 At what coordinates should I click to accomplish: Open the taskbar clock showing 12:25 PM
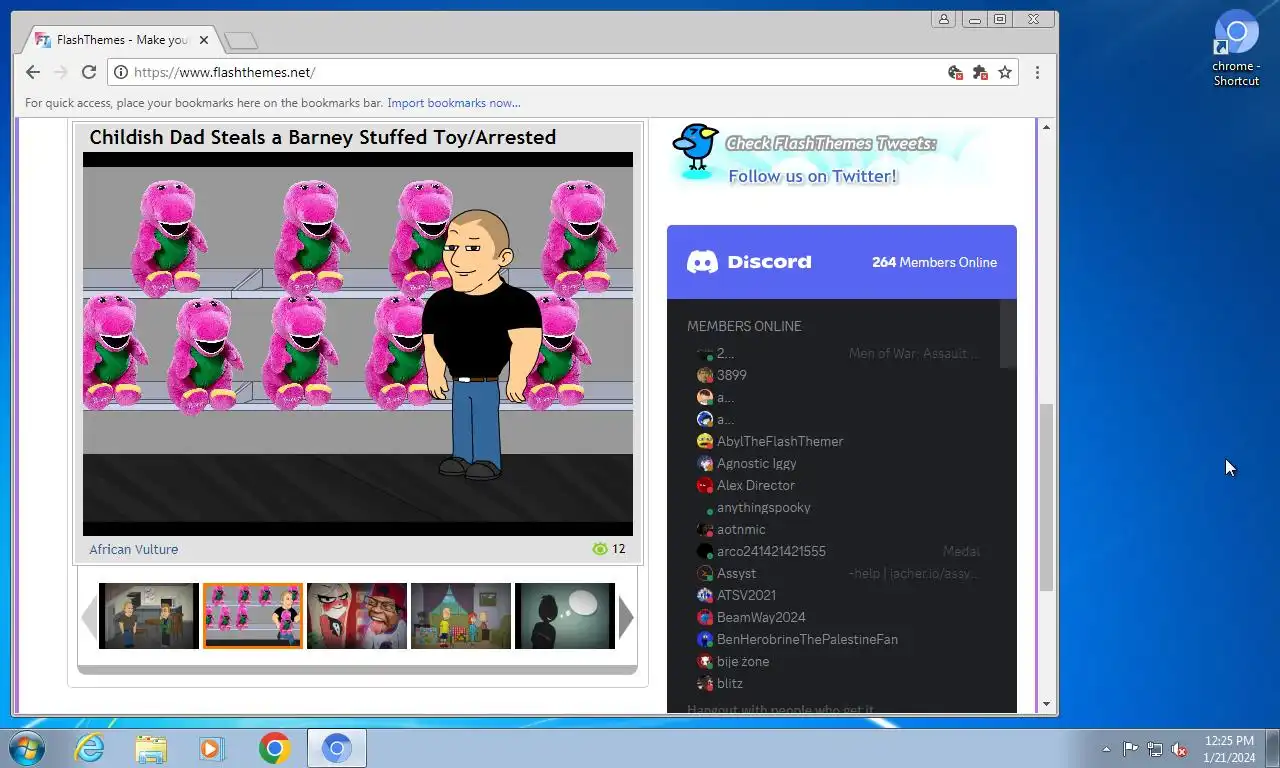coord(1229,748)
